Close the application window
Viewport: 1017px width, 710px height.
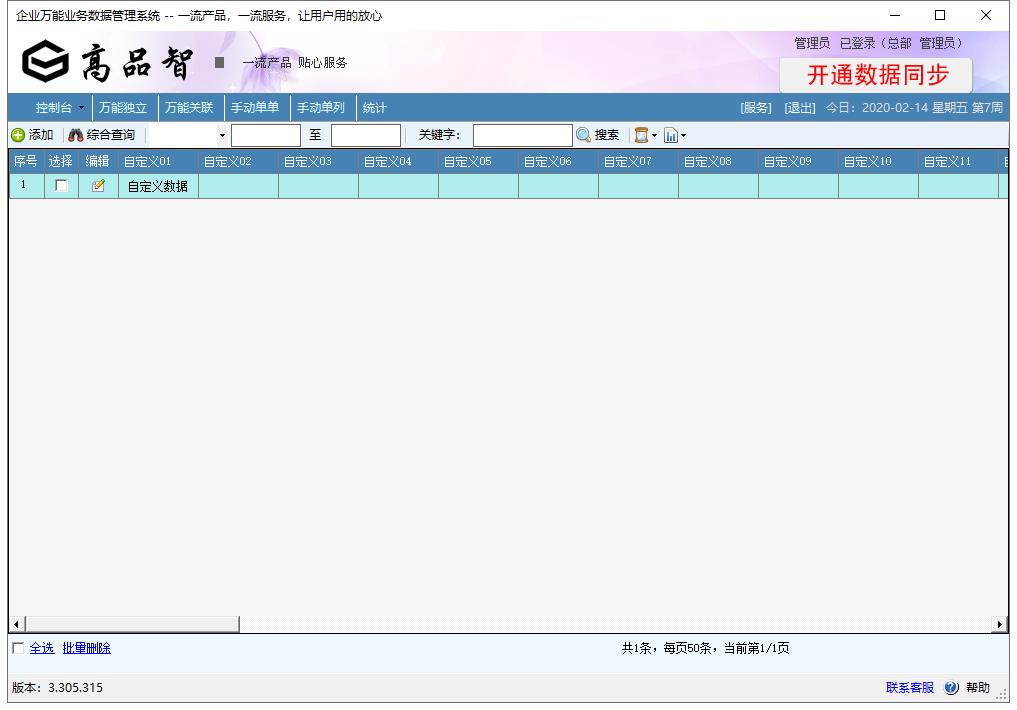point(985,15)
